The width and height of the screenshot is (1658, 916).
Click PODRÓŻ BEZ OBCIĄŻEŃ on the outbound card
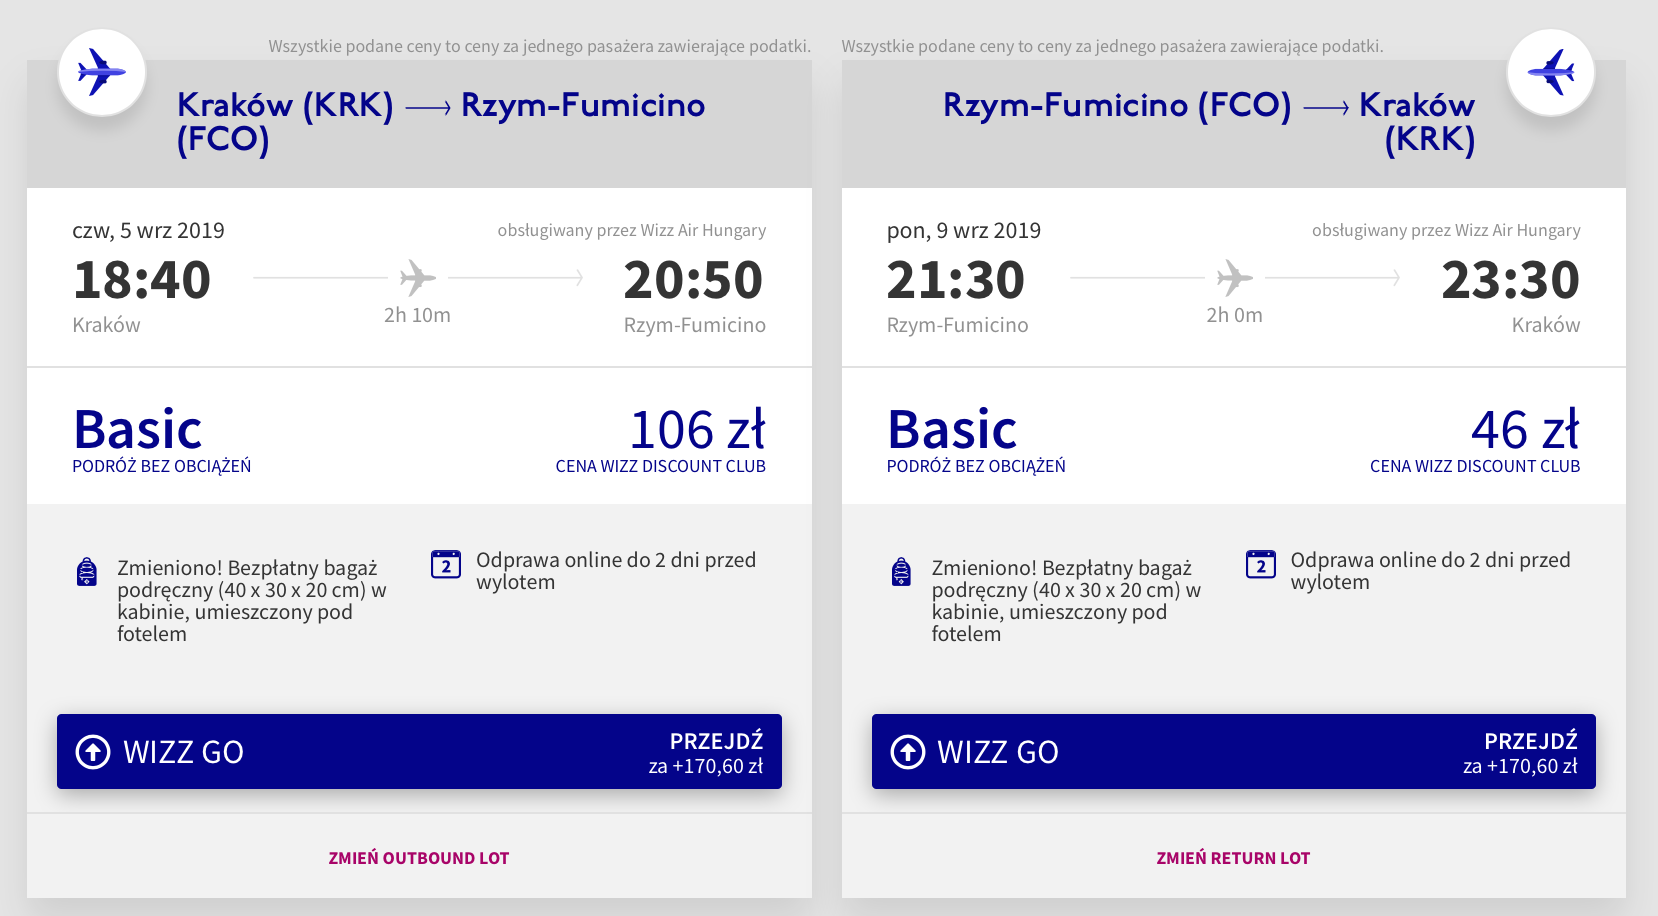[162, 466]
